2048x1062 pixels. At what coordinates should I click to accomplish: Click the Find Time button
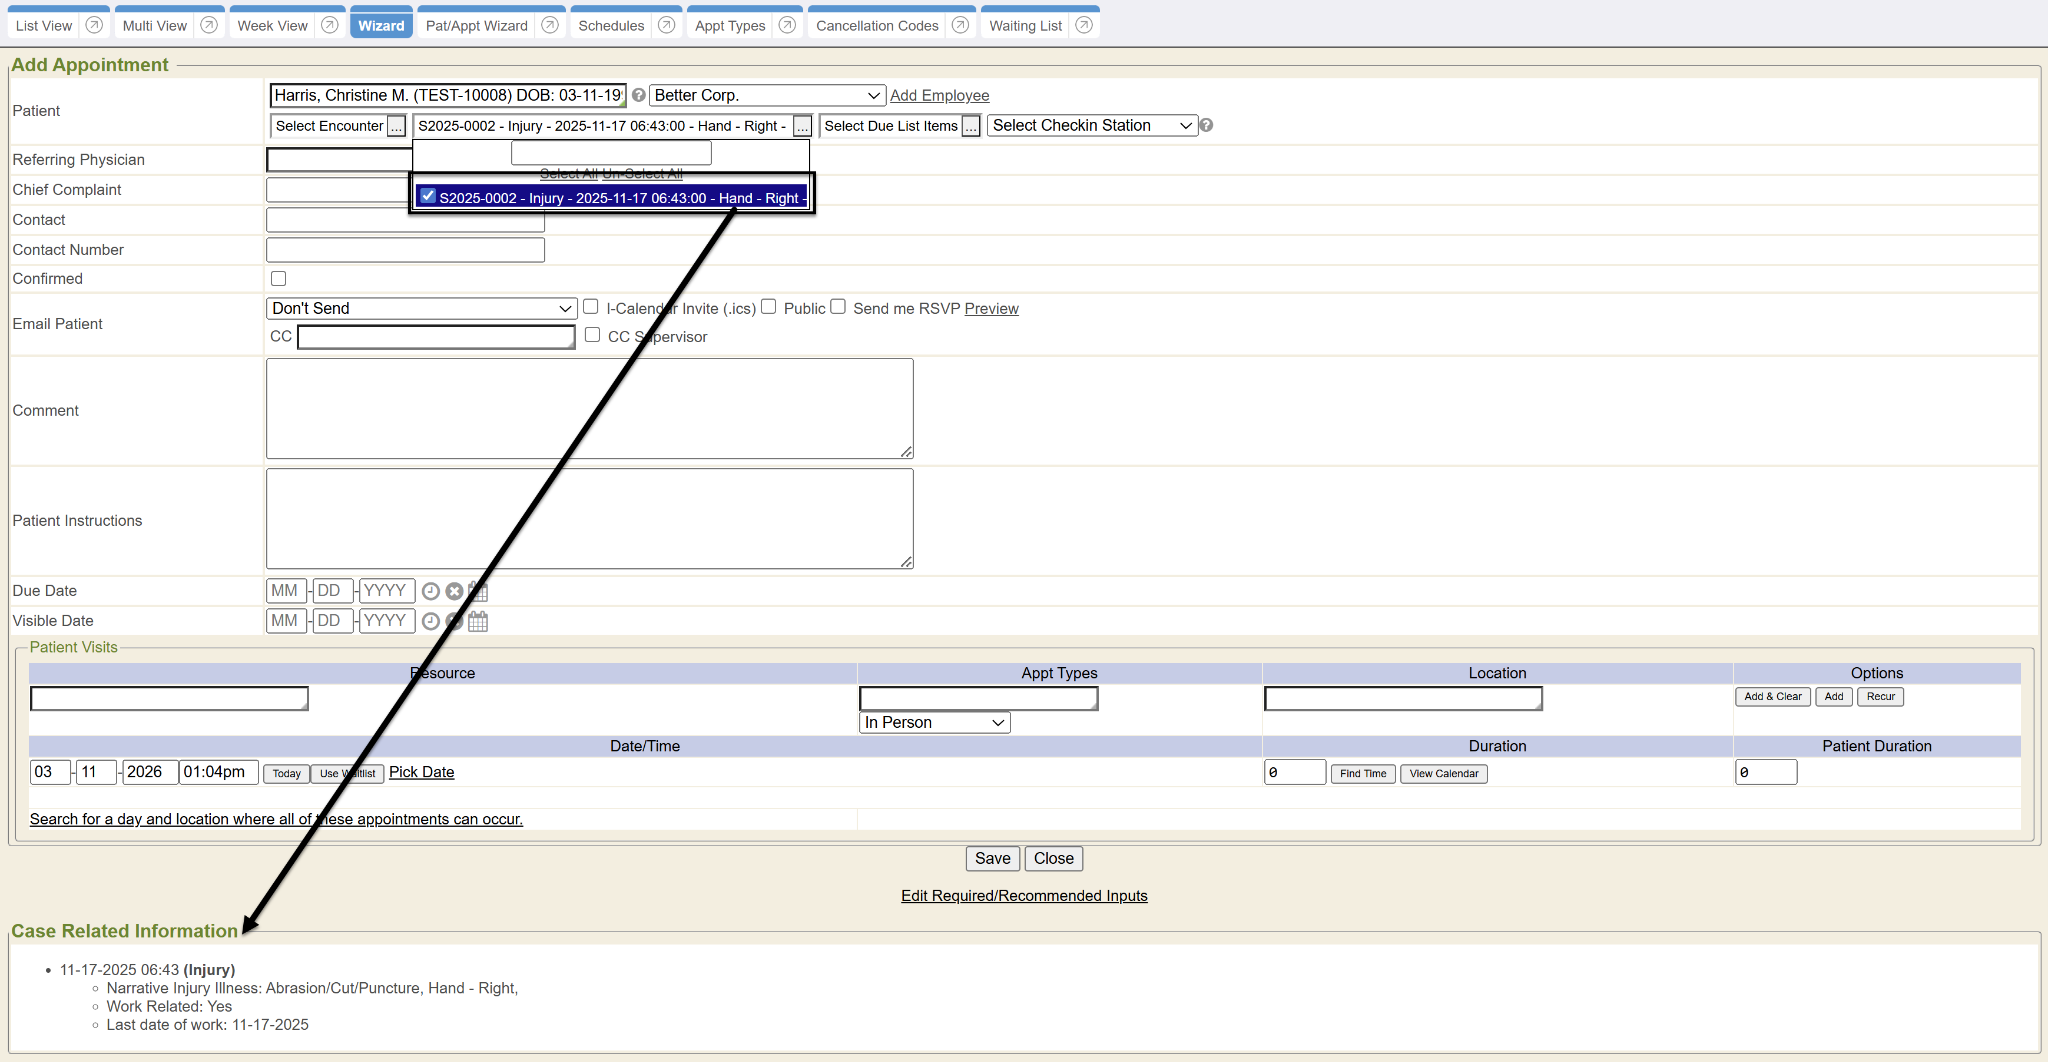1362,774
